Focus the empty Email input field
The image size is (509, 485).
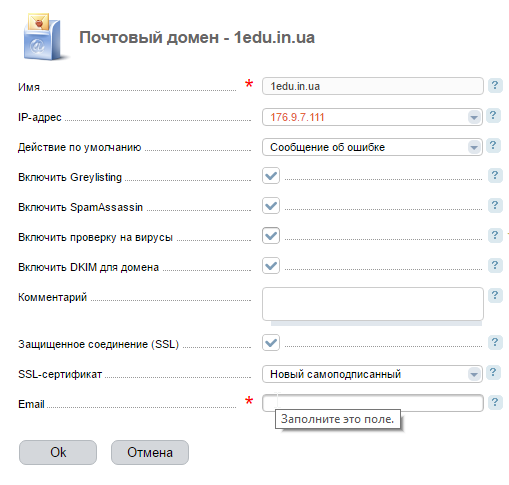click(x=373, y=403)
